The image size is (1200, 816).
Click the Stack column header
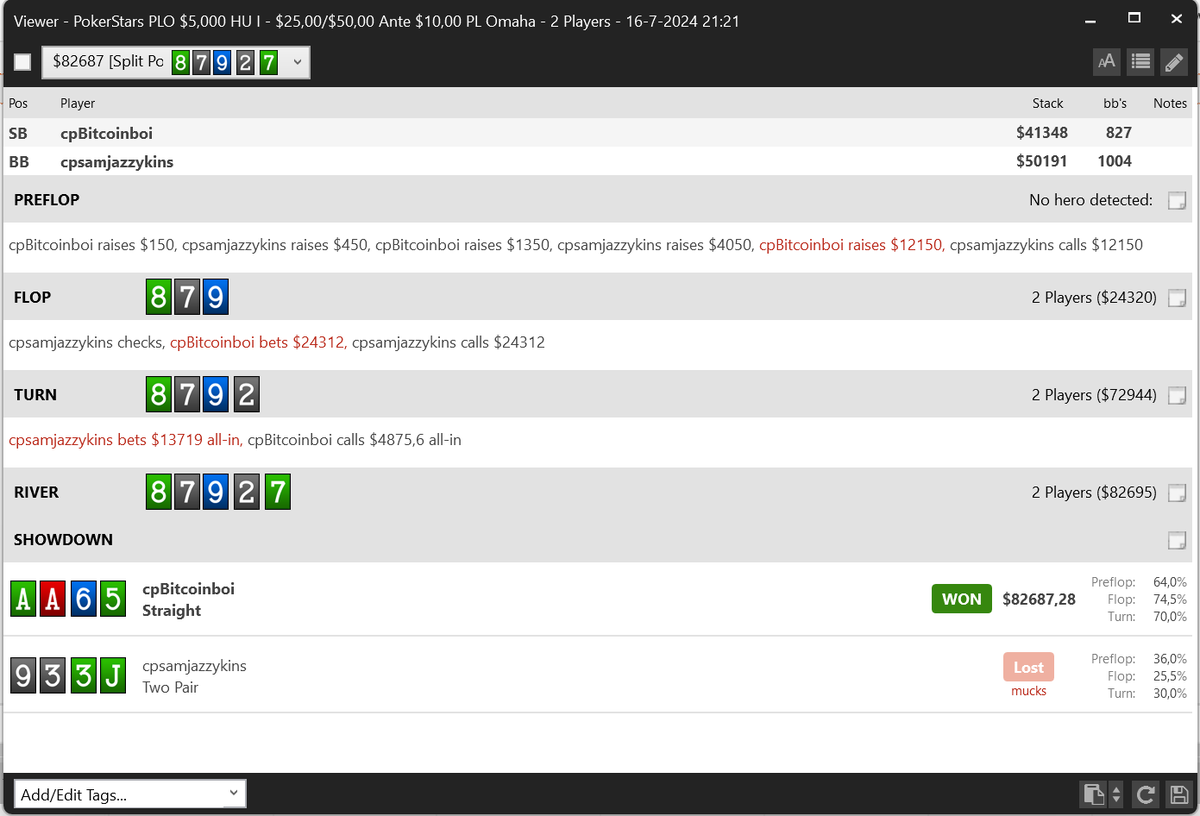pyautogui.click(x=1048, y=103)
